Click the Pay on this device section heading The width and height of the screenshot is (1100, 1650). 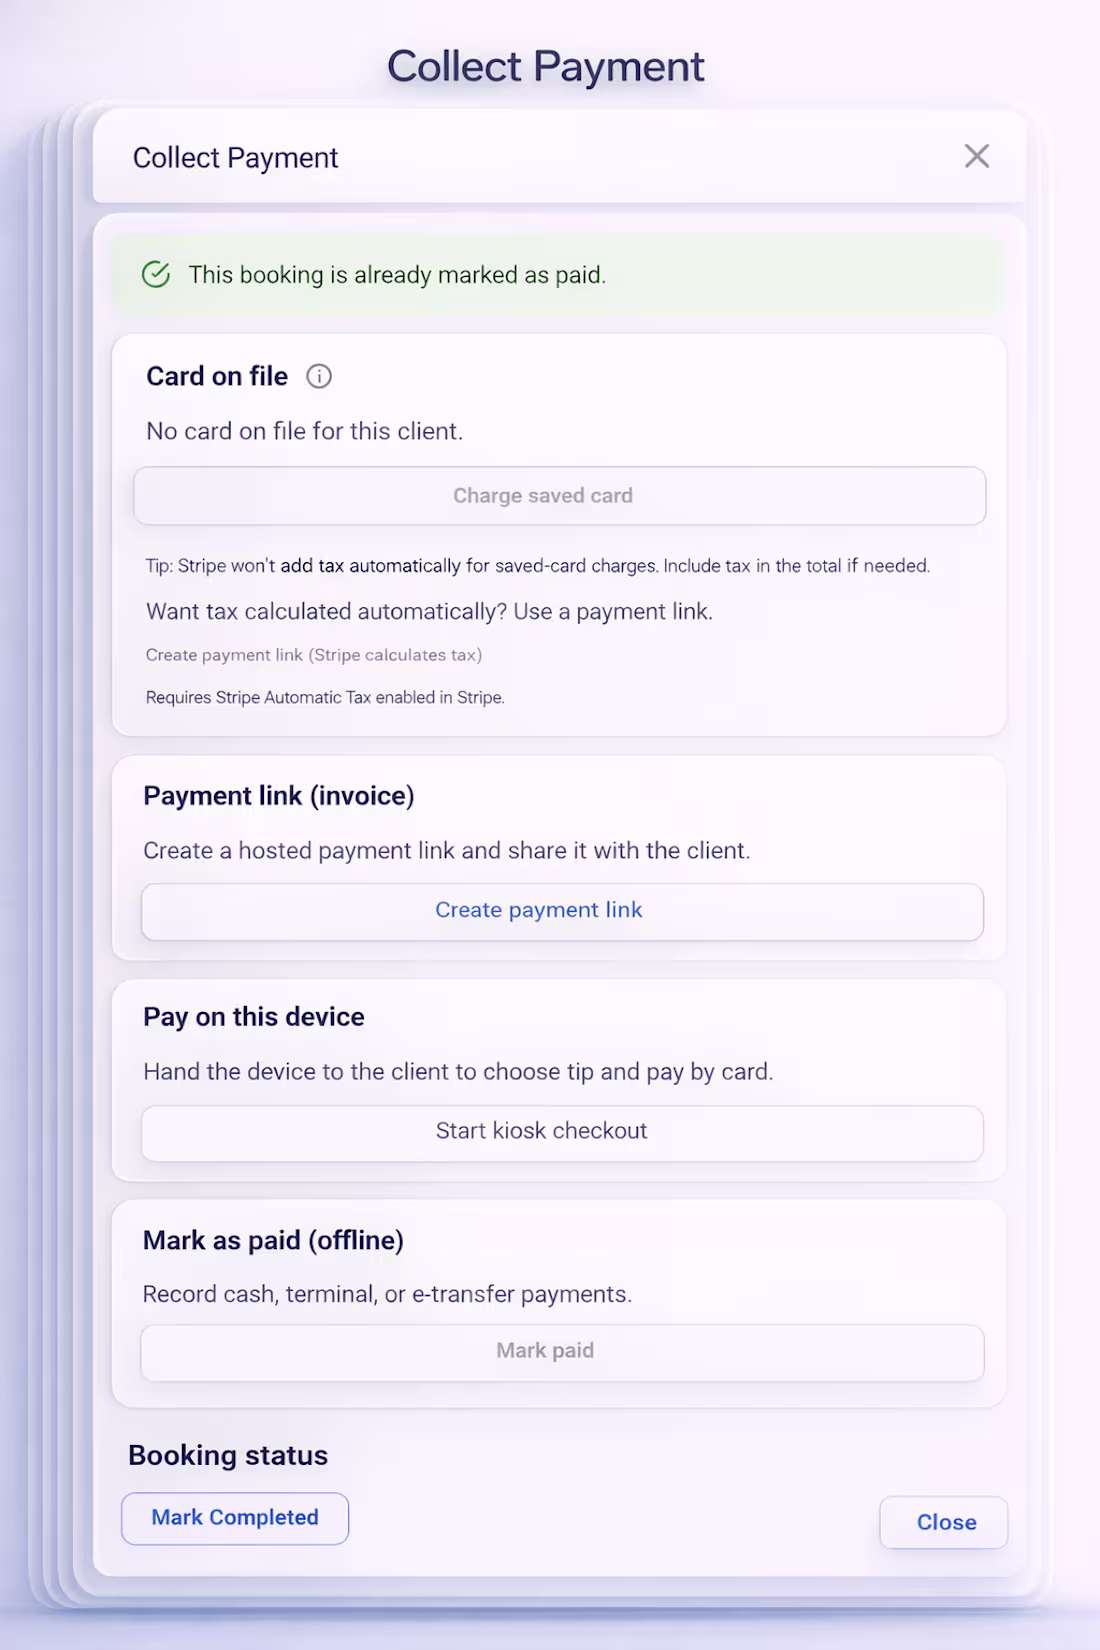254,1016
